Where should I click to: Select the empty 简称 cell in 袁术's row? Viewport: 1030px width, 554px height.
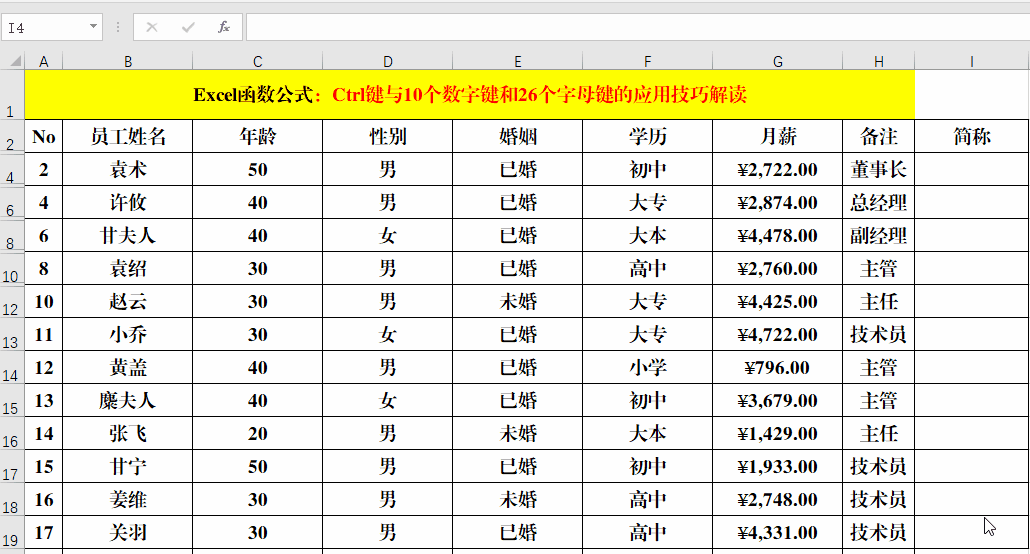(x=972, y=170)
